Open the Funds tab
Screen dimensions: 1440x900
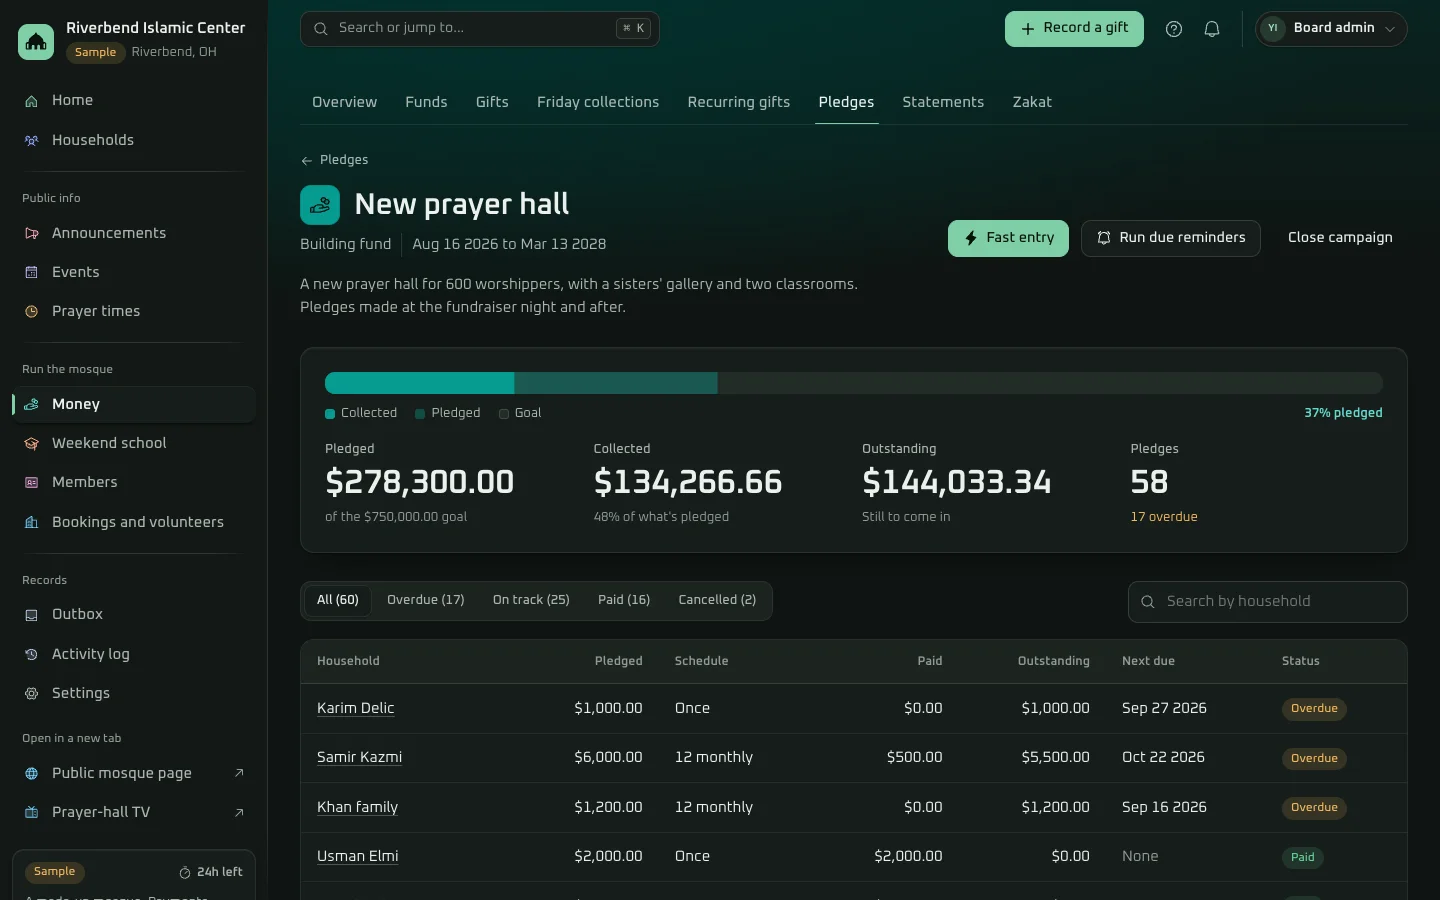[x=426, y=102]
